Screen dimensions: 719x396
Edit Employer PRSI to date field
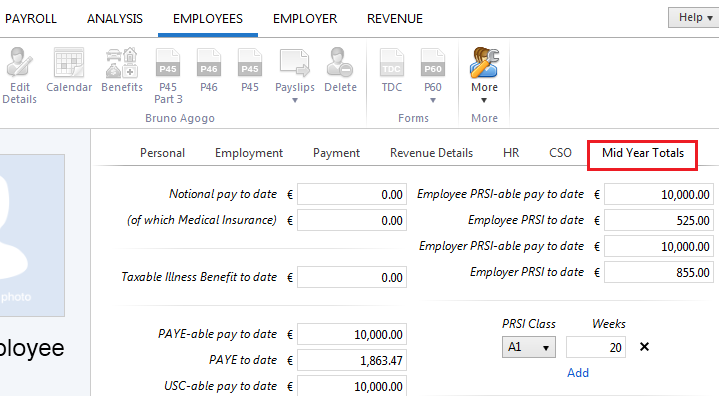tap(659, 273)
